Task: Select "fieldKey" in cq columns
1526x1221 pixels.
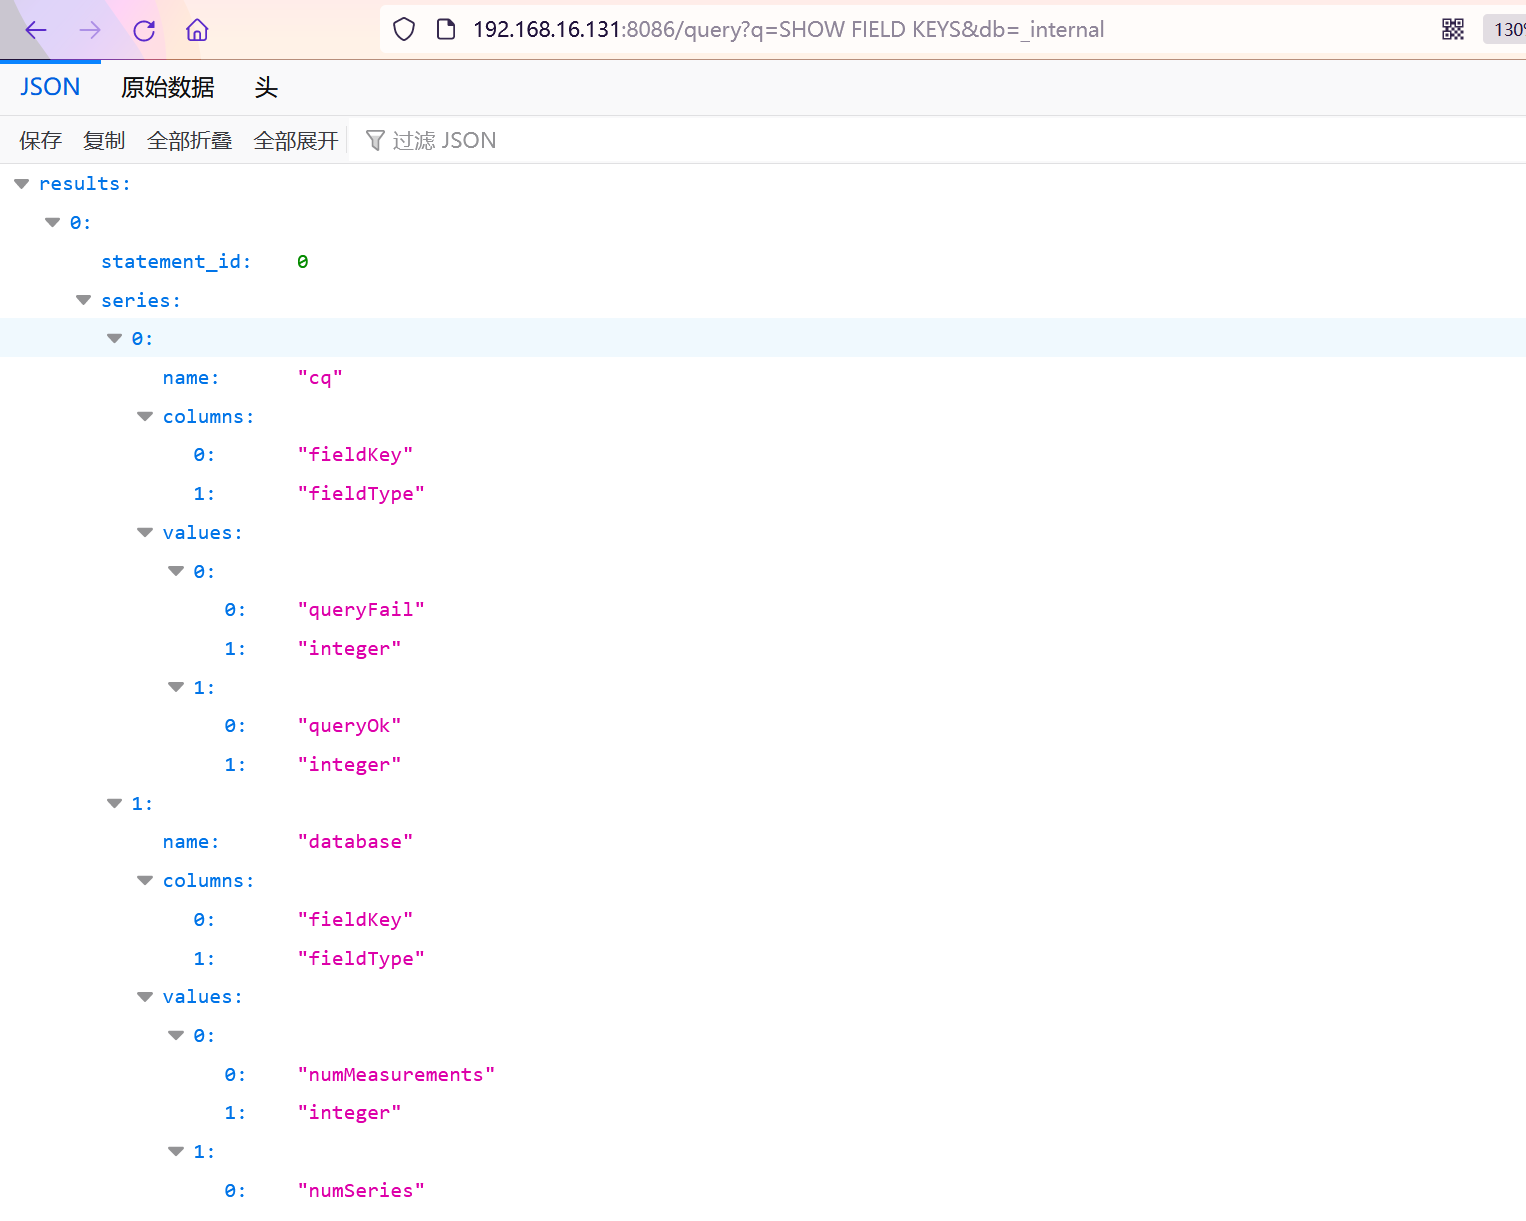Action: (355, 455)
